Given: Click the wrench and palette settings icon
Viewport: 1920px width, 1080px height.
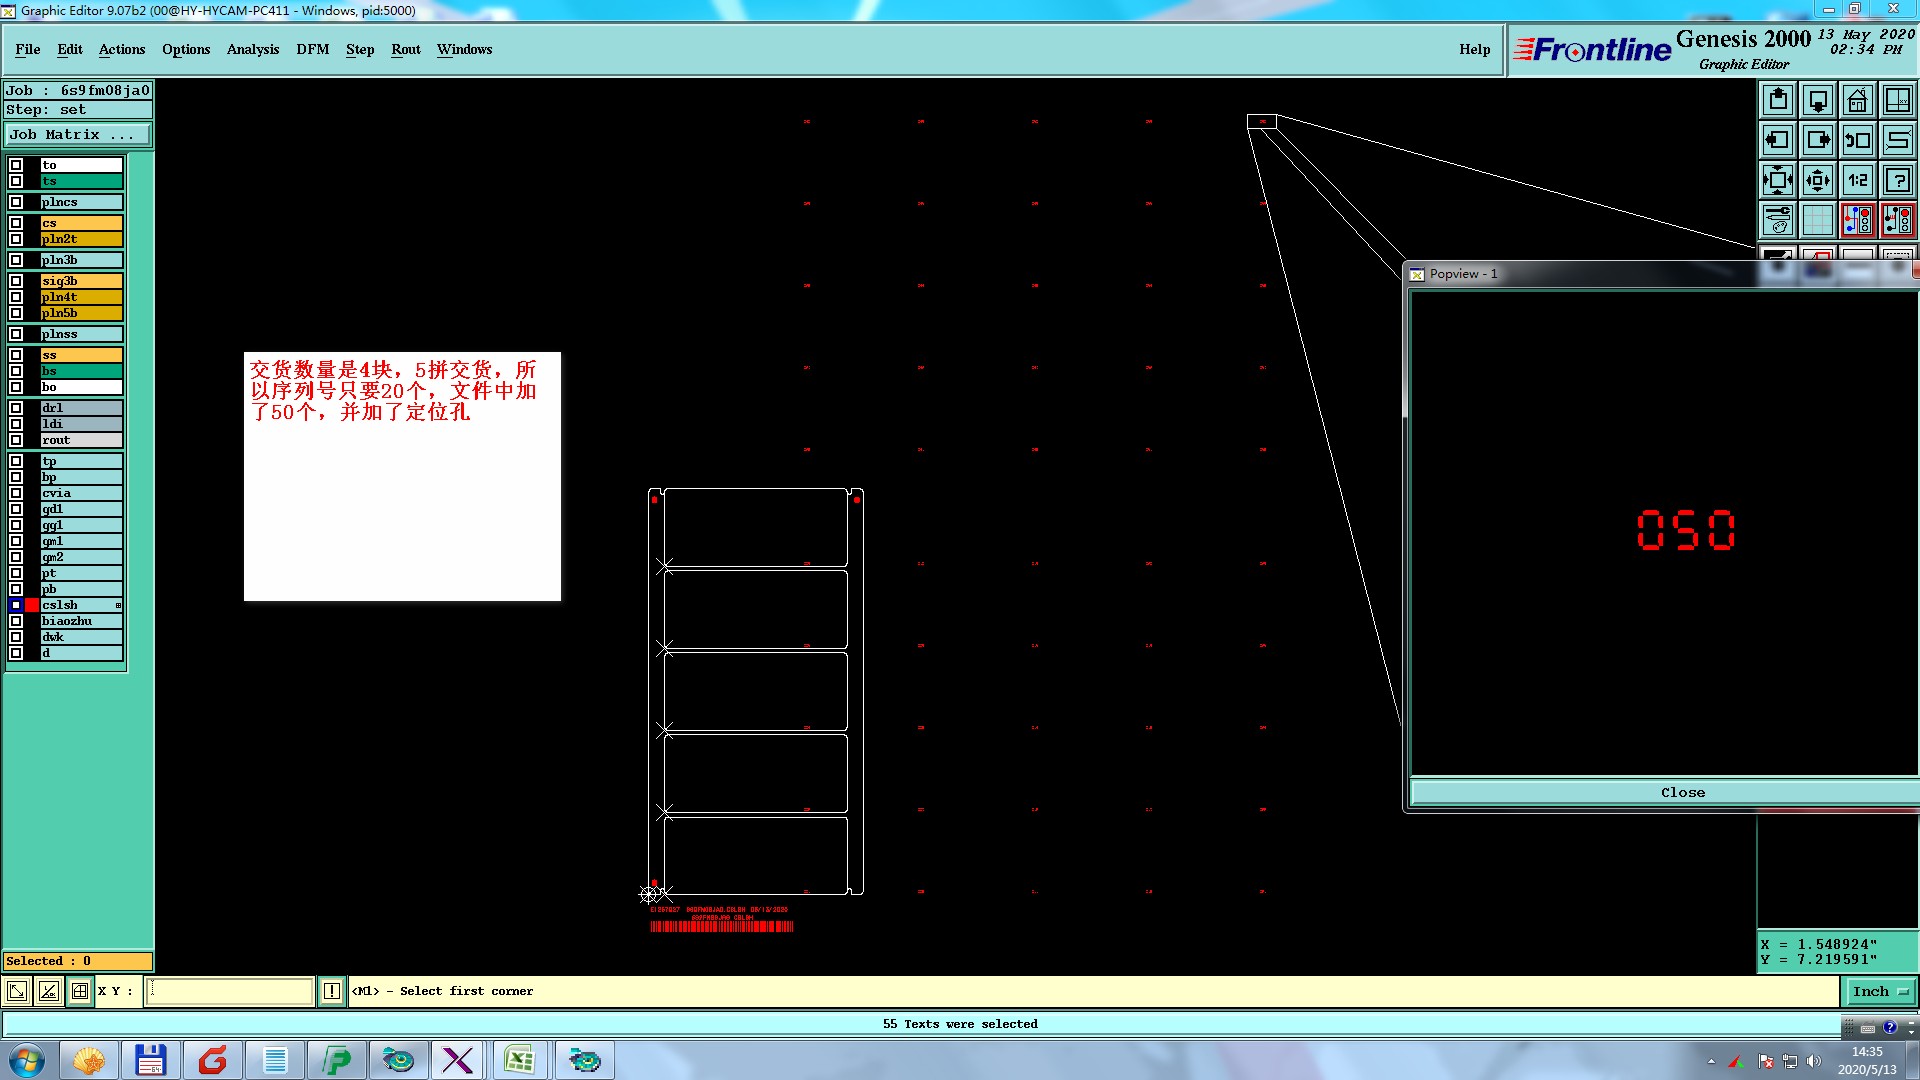Looking at the screenshot, I should [x=1777, y=219].
